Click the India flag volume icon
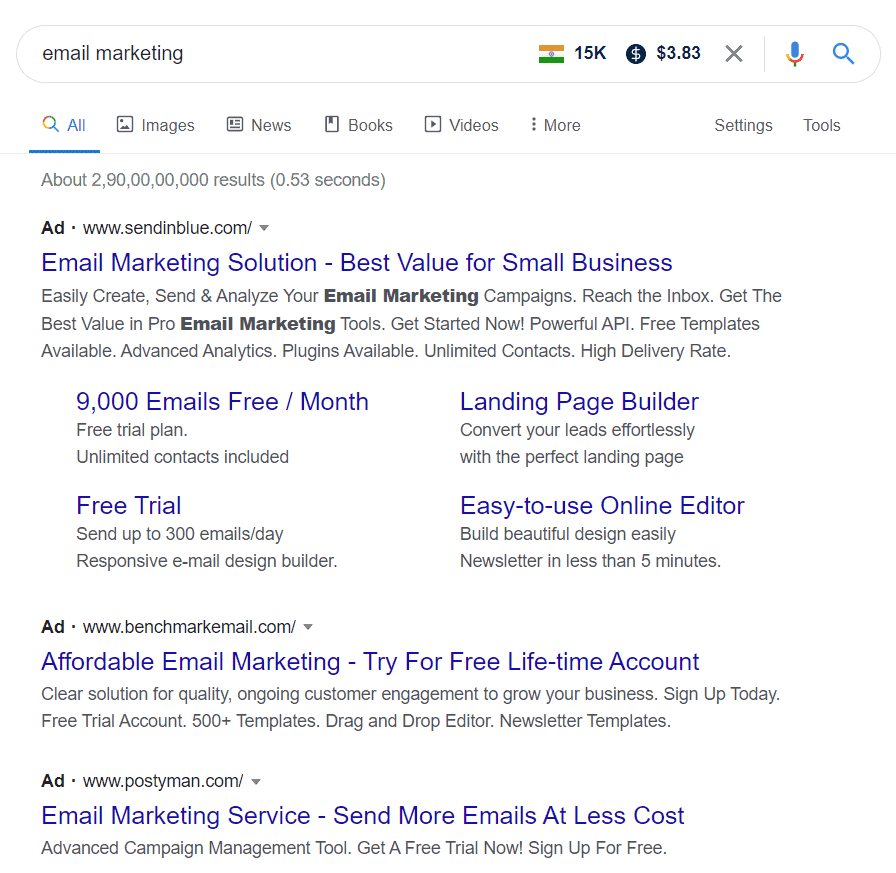This screenshot has width=896, height=873. [551, 54]
